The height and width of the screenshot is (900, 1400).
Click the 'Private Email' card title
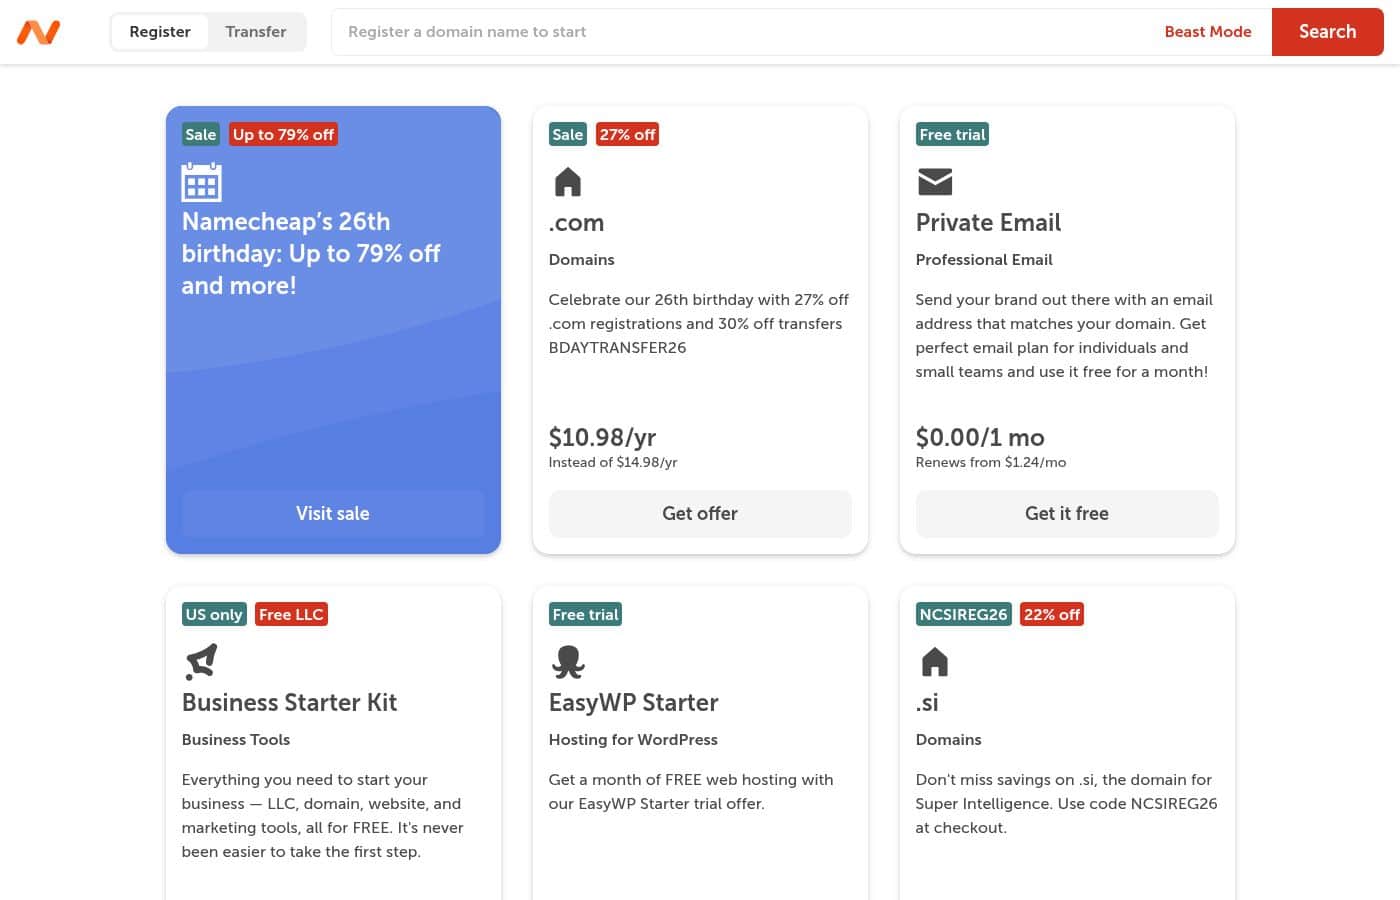click(x=988, y=223)
